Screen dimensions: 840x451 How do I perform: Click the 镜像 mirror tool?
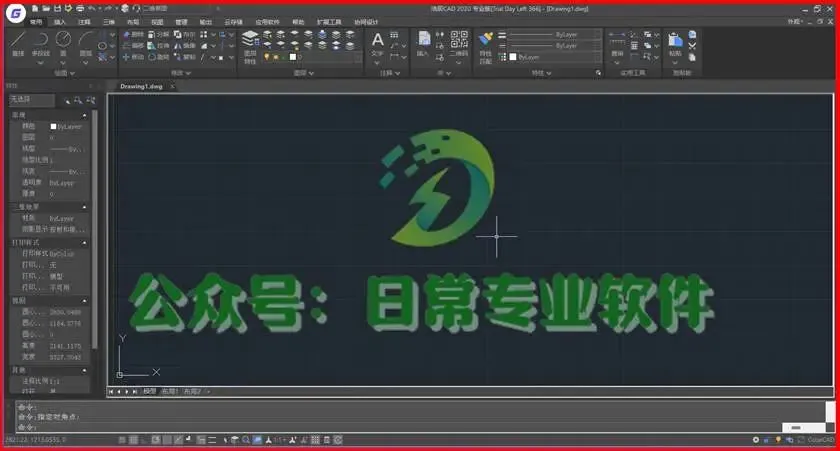(185, 46)
